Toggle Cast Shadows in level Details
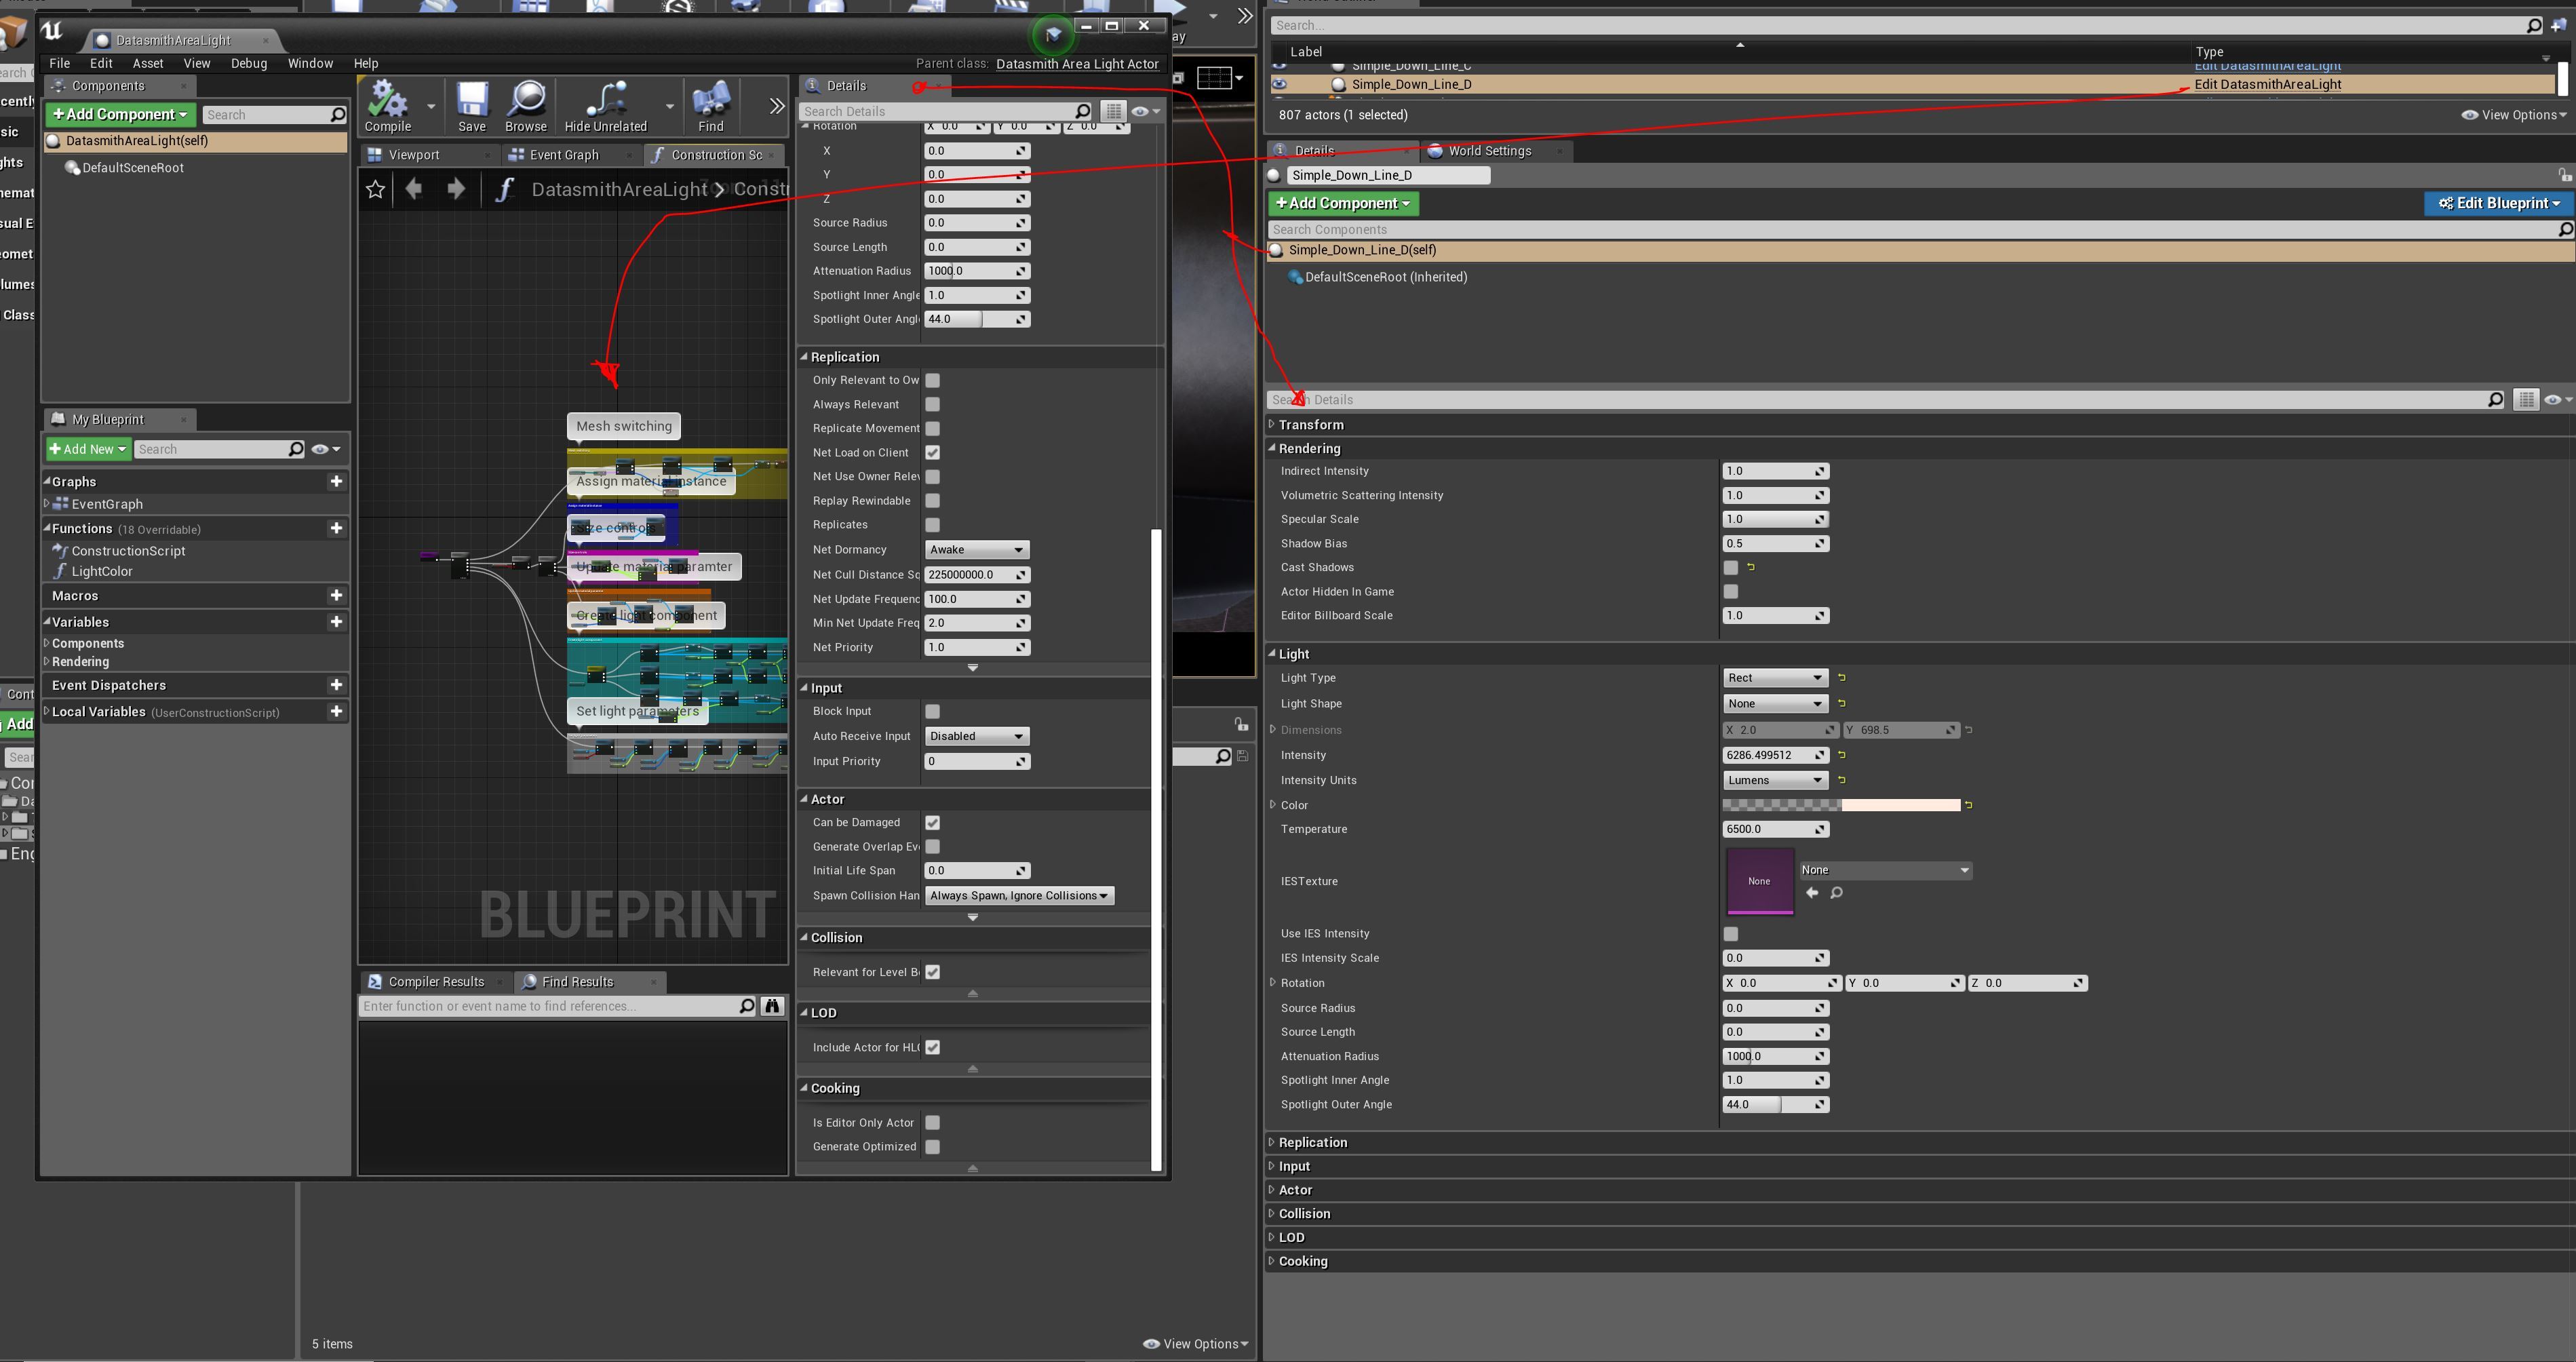Image resolution: width=2576 pixels, height=1362 pixels. click(1731, 567)
